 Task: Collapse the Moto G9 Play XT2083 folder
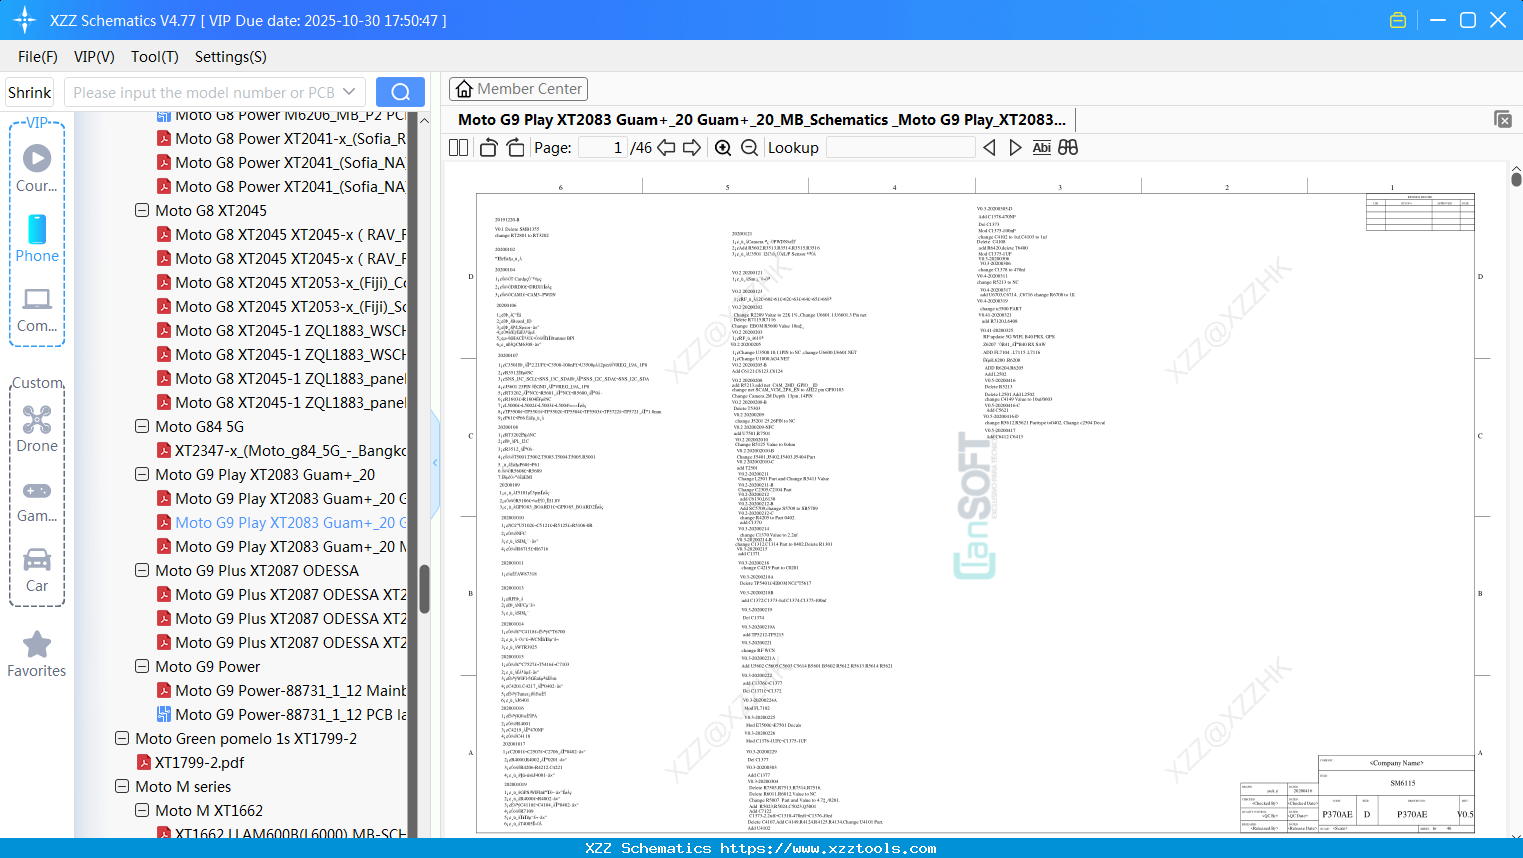click(142, 474)
